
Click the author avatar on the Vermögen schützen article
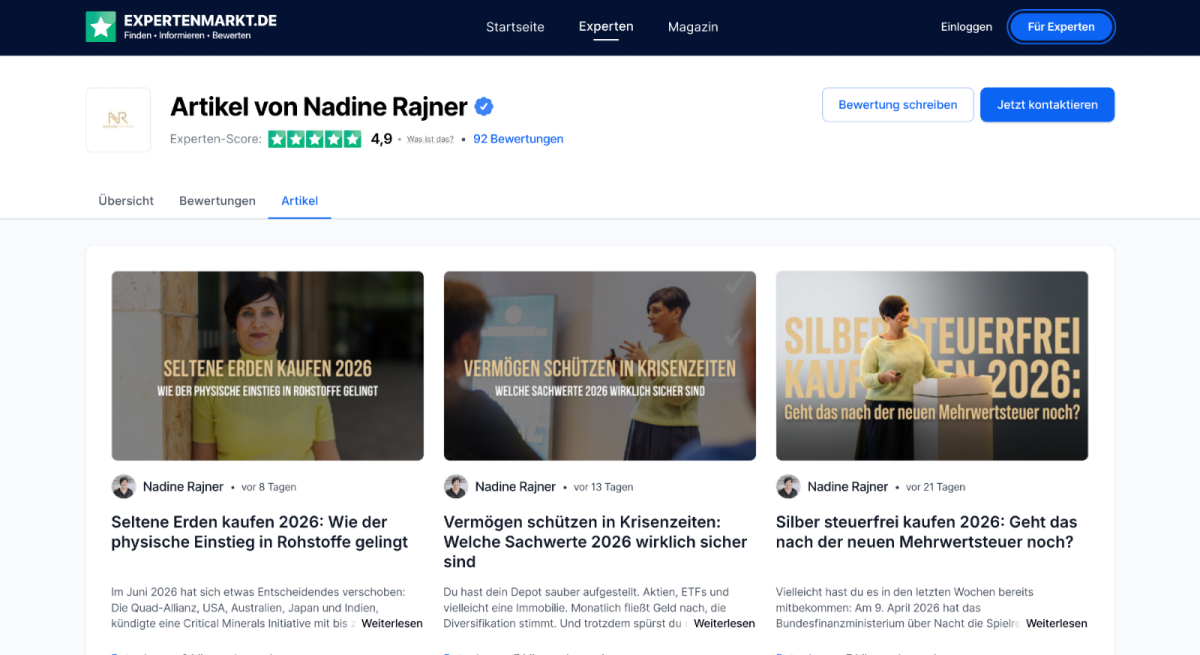pyautogui.click(x=456, y=487)
